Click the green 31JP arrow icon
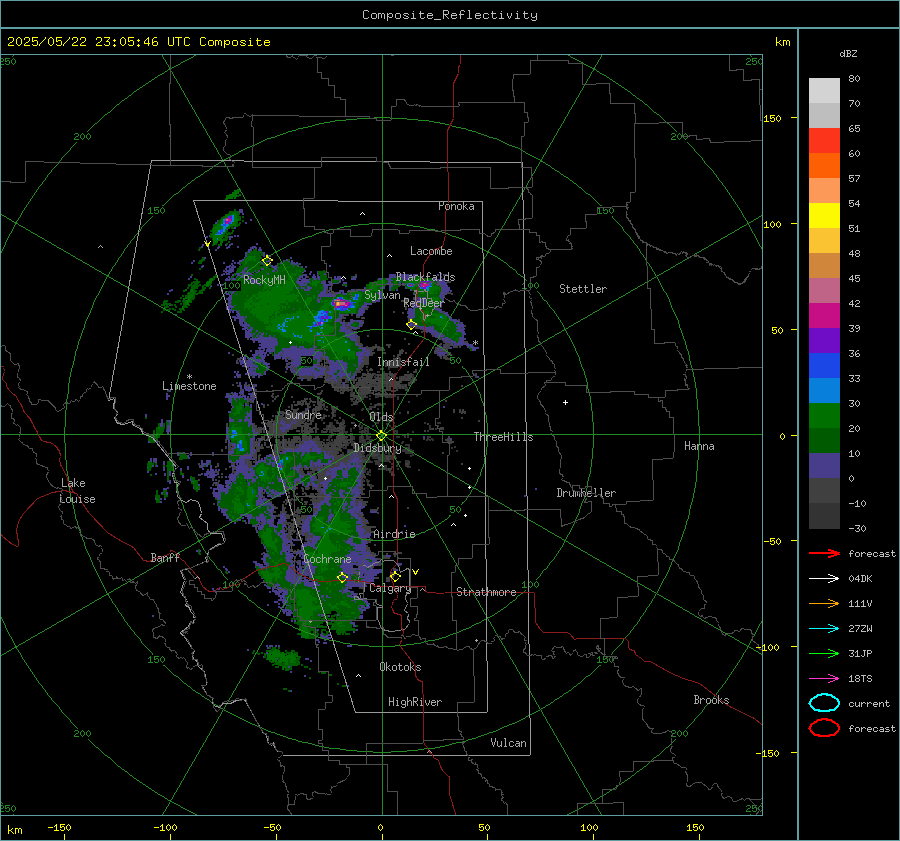The image size is (900, 841). click(824, 653)
